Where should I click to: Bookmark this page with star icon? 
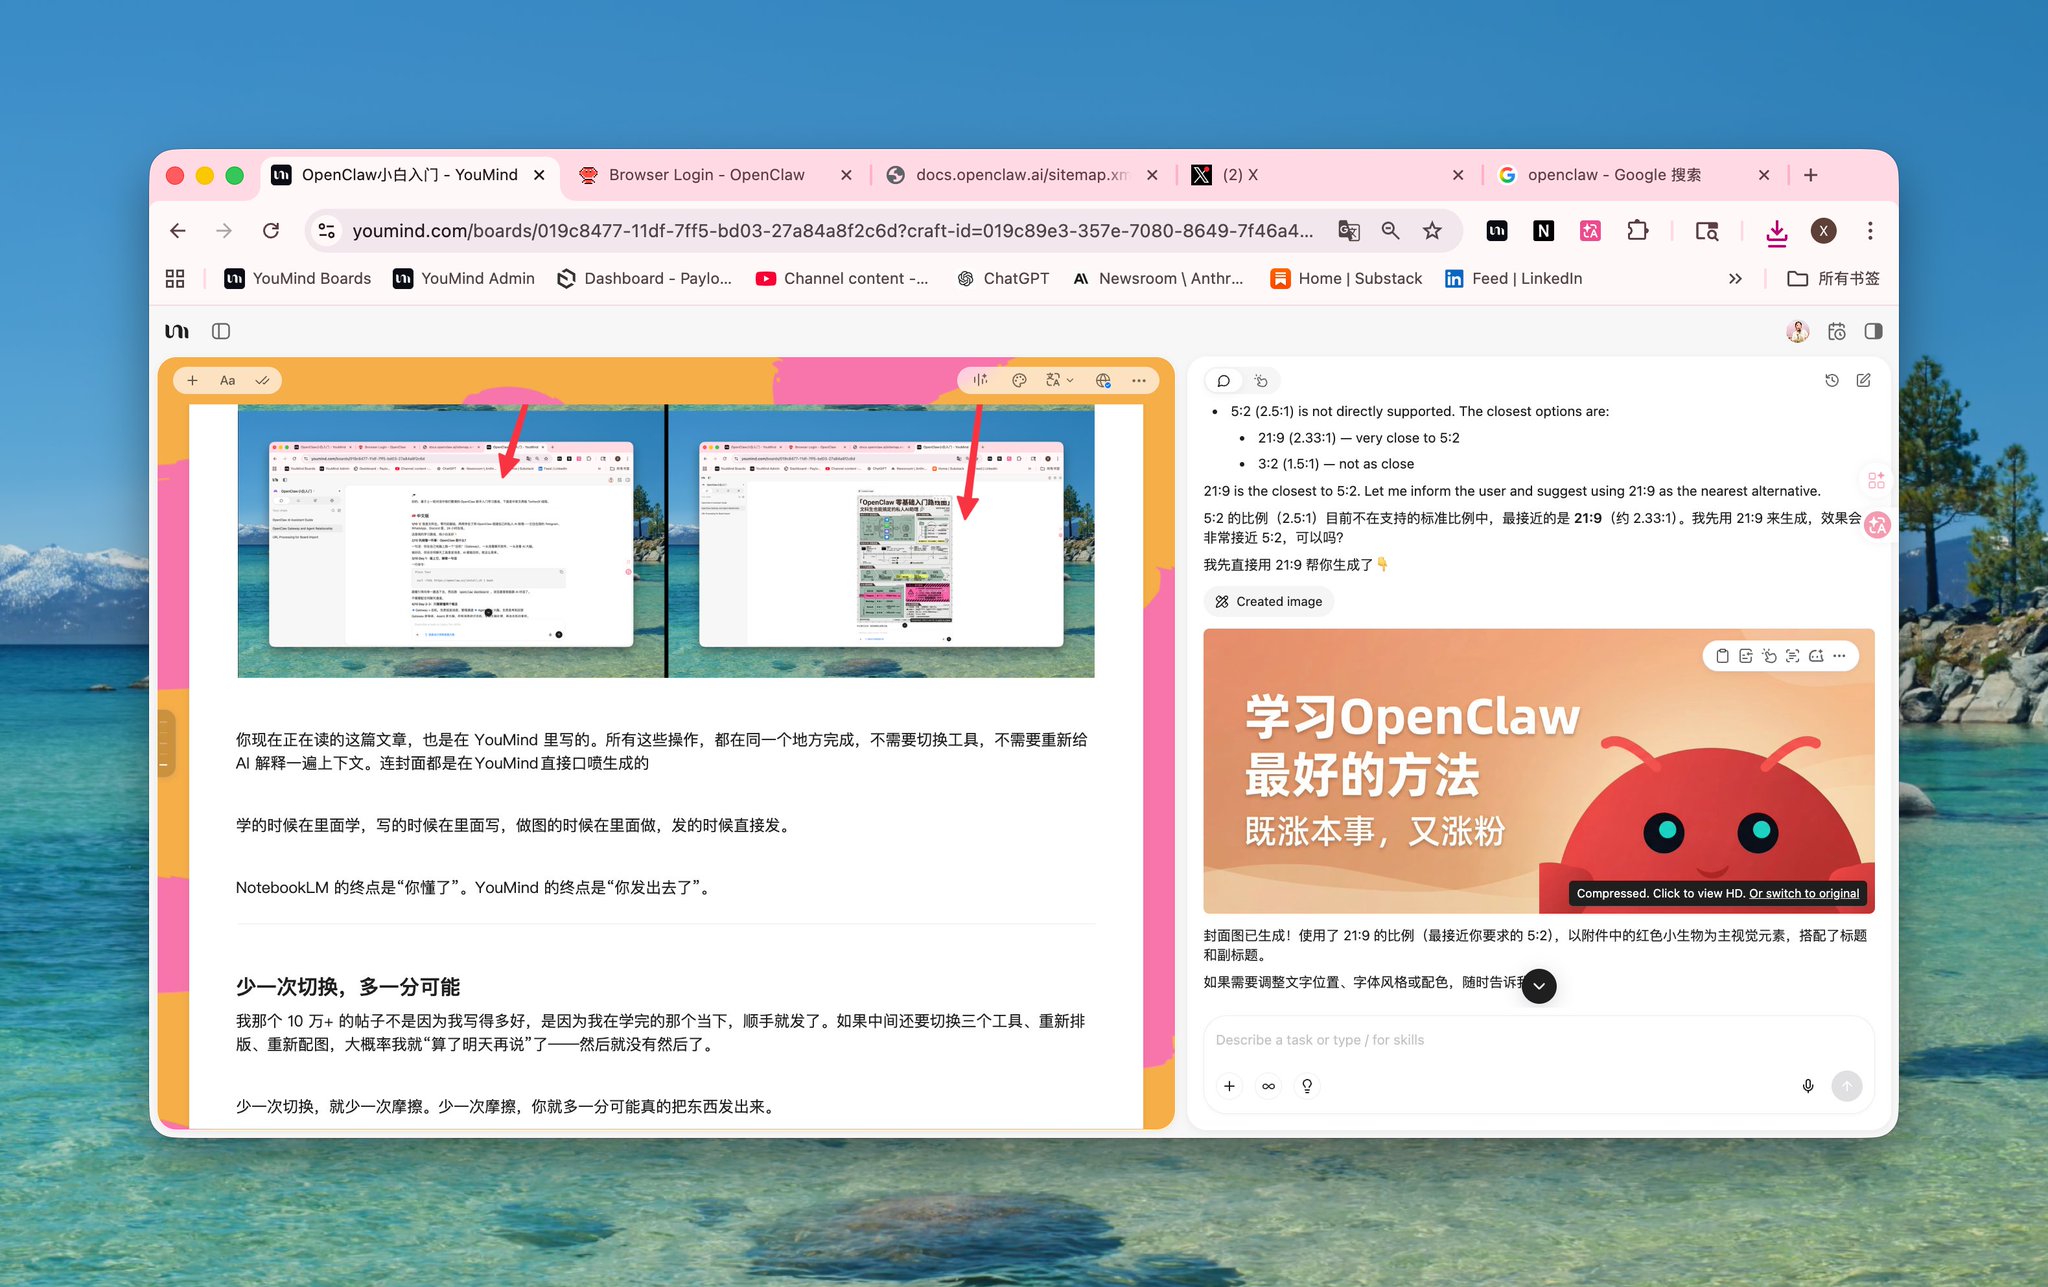click(x=1432, y=231)
